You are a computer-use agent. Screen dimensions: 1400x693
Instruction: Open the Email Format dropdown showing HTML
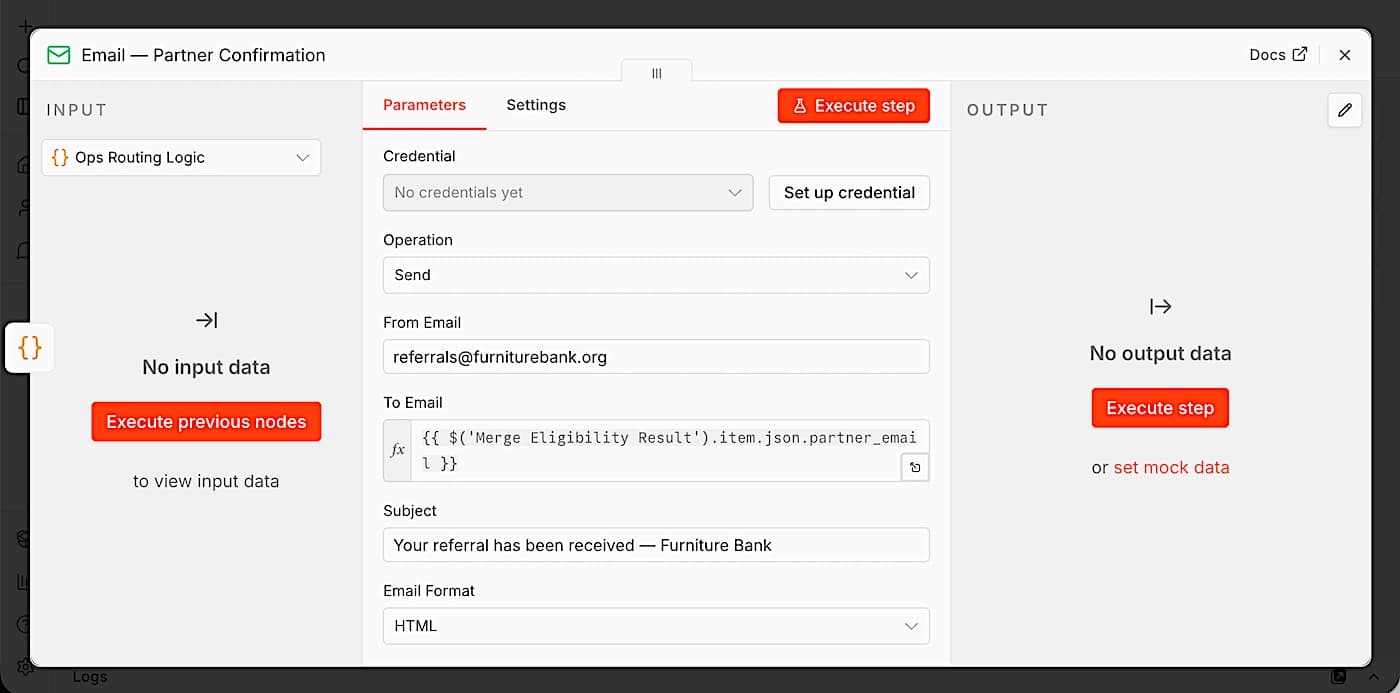656,626
